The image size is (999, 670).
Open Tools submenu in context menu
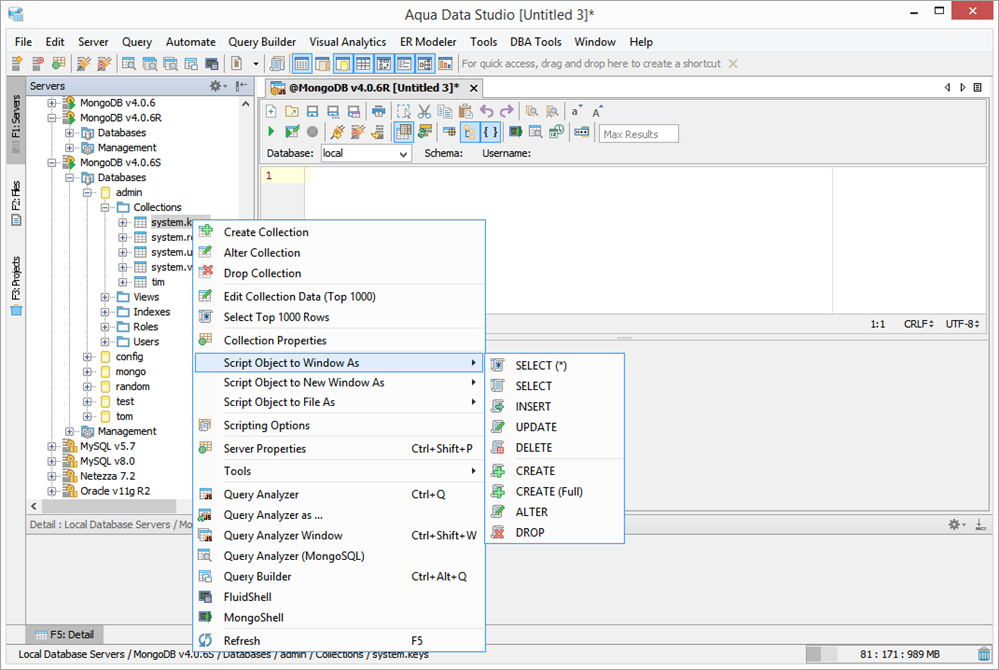coord(339,471)
